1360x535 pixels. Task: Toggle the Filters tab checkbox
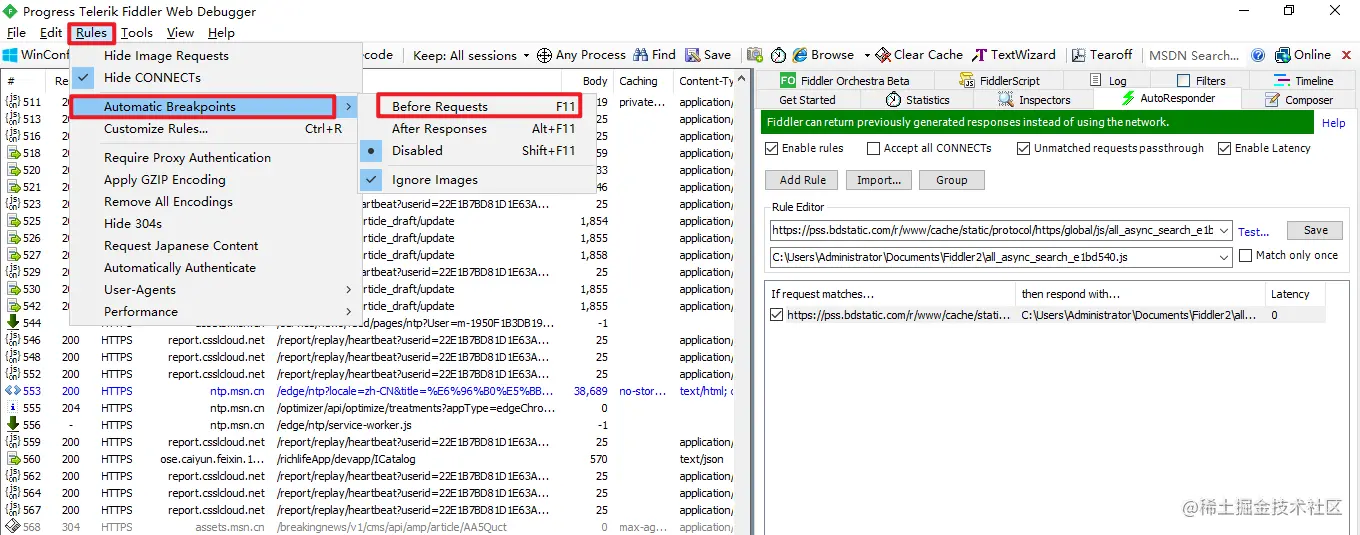click(x=1184, y=81)
